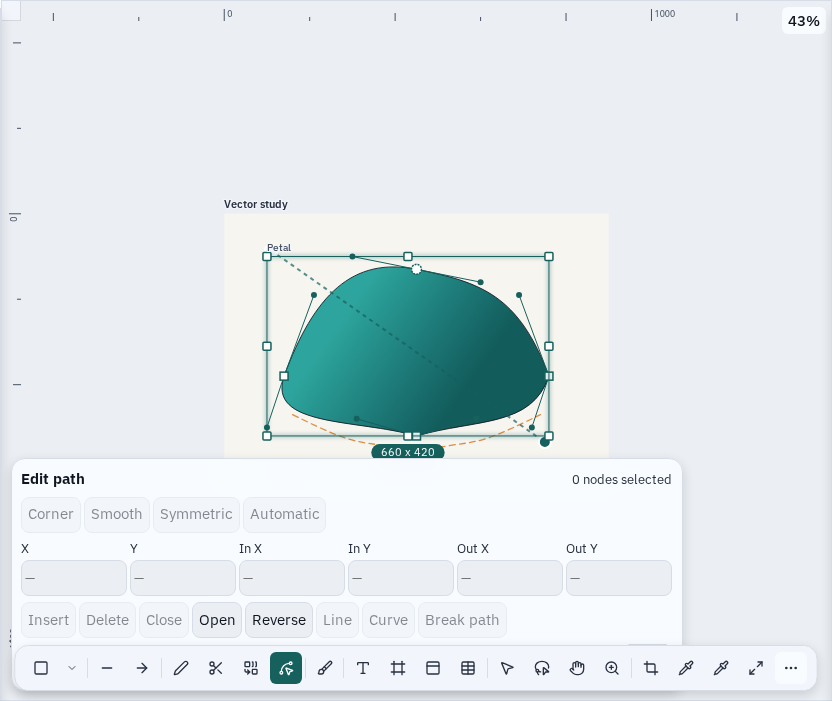Convert segment with the Line button
The width and height of the screenshot is (832, 701).
pos(337,620)
